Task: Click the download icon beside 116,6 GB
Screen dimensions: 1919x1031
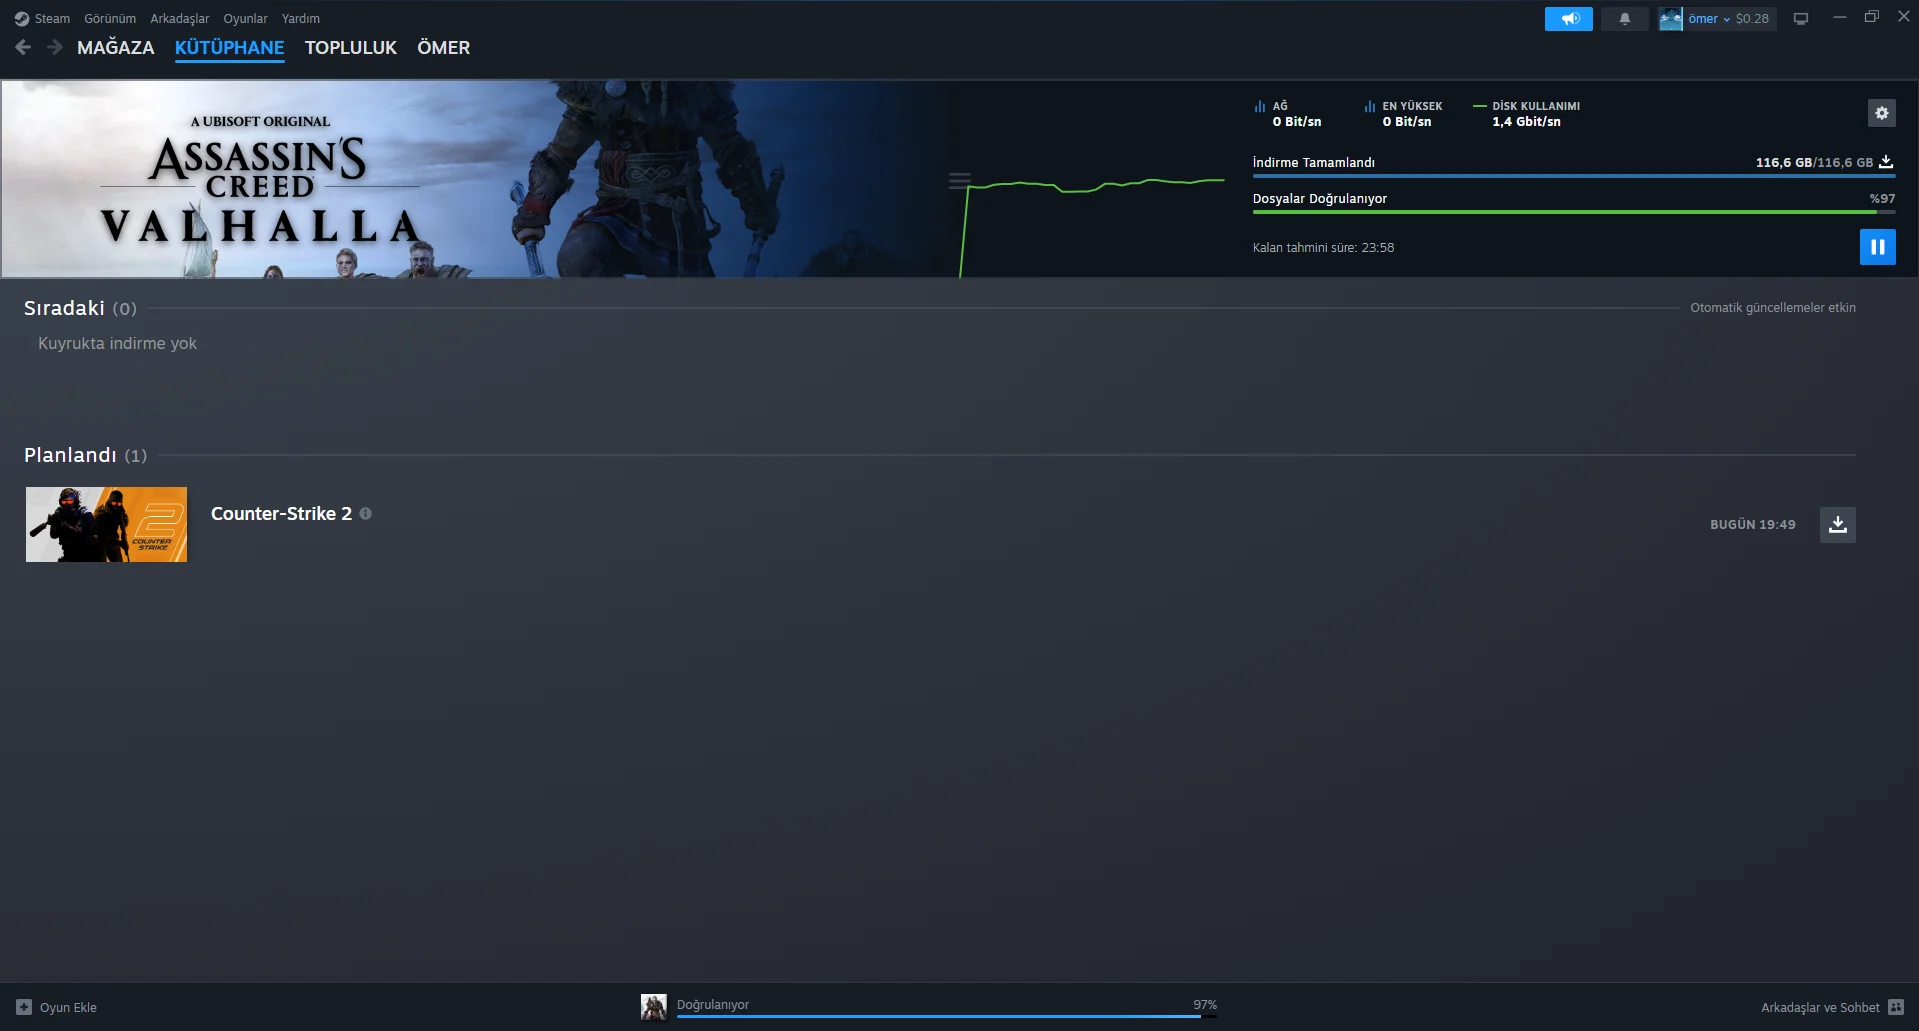Action: [x=1886, y=162]
